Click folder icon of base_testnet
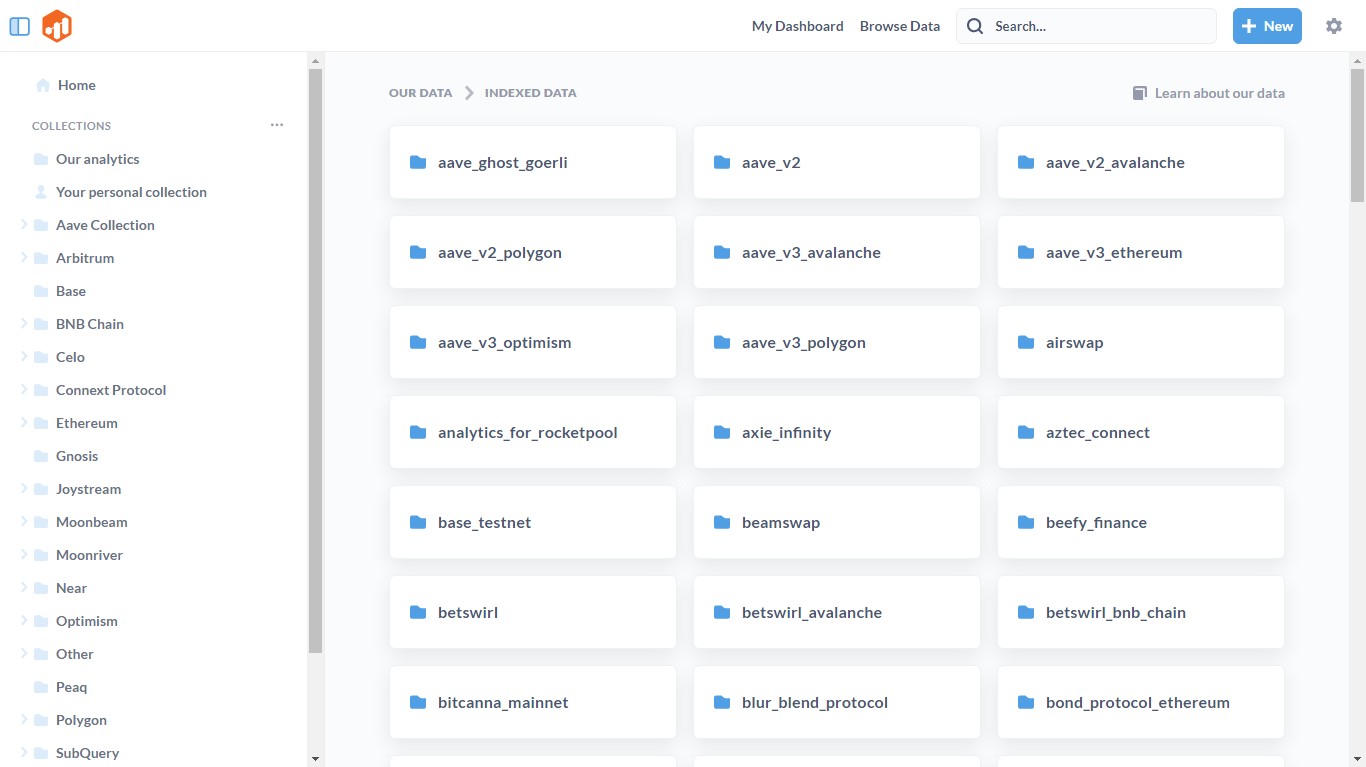1366x767 pixels. tap(418, 522)
